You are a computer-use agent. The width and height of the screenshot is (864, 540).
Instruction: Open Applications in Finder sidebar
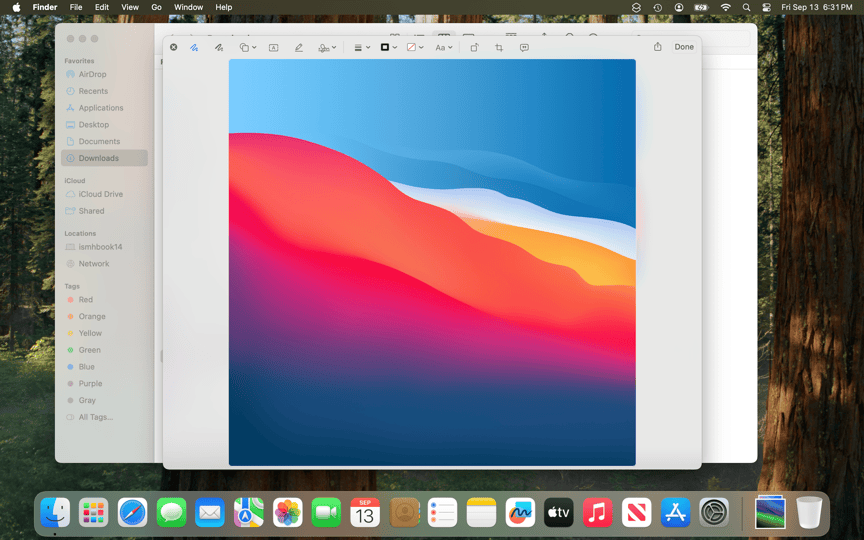tap(104, 108)
